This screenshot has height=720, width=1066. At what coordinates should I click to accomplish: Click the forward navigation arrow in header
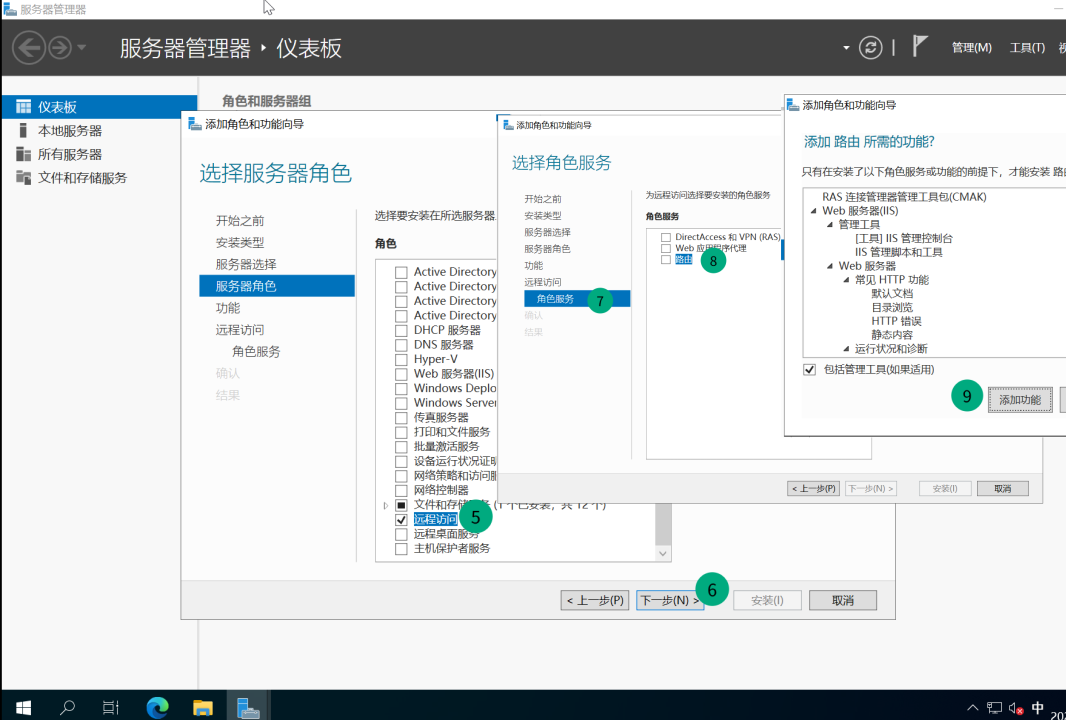point(60,48)
